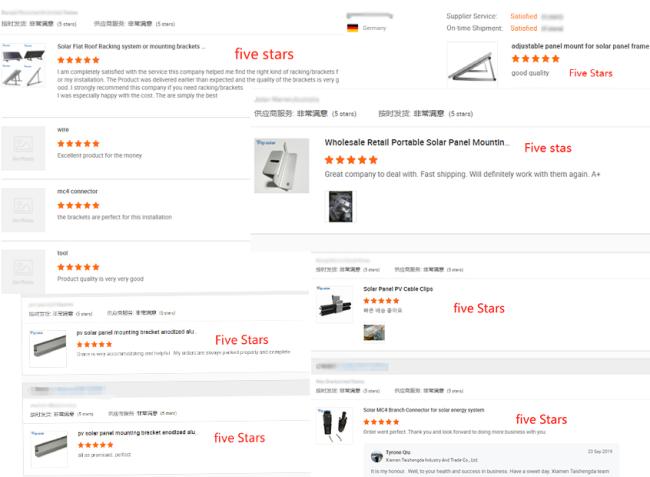Screen dimensions: 650x477
Task: Open the Wholesale Retail Portable Solar Panel Mounting link
Action: 416,142
